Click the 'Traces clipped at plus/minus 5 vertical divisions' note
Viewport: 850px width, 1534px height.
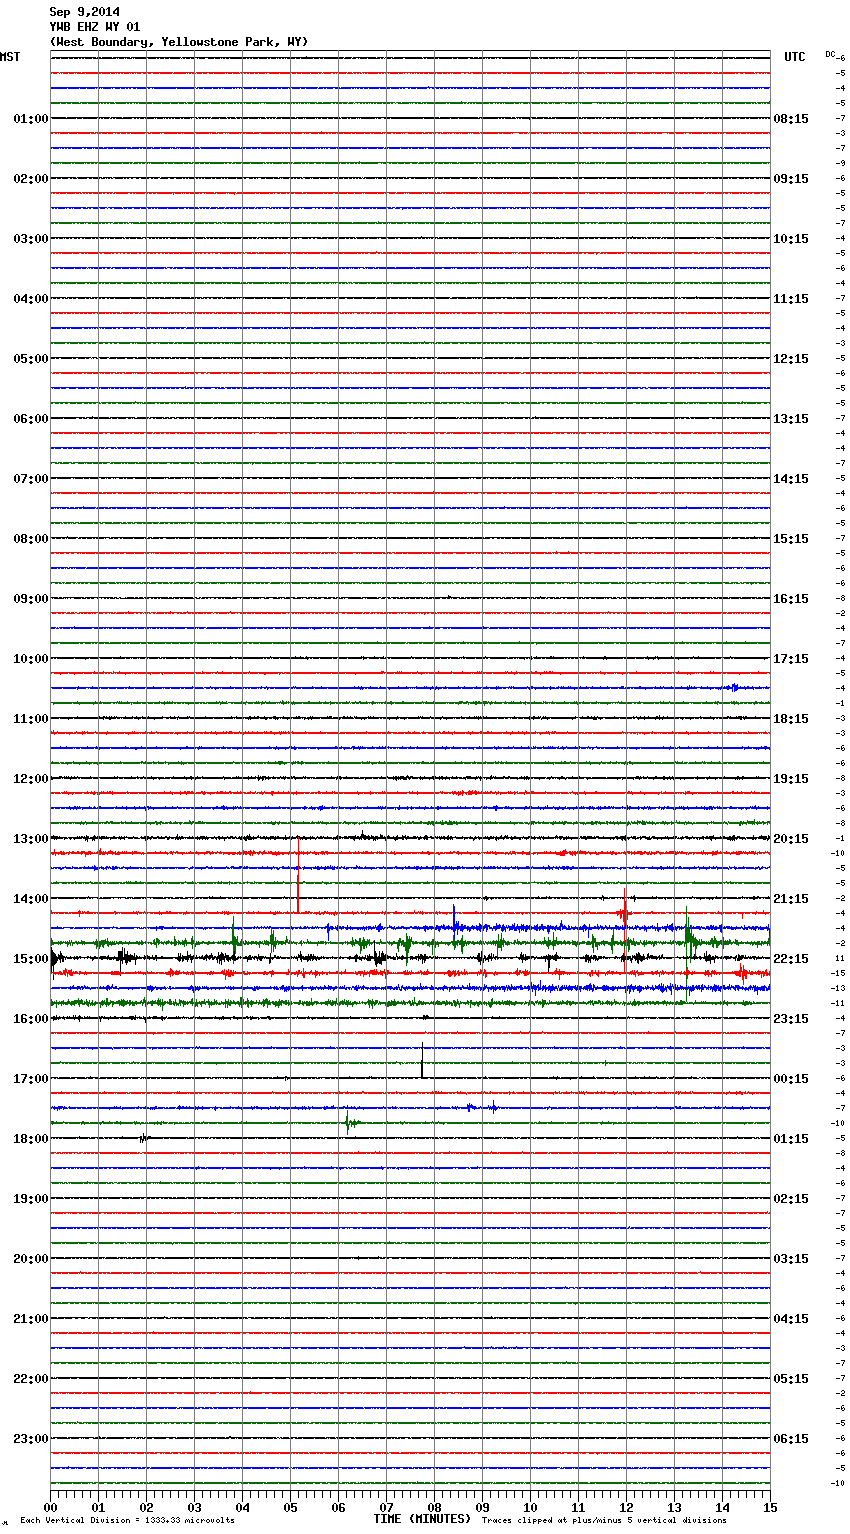[x=604, y=1520]
